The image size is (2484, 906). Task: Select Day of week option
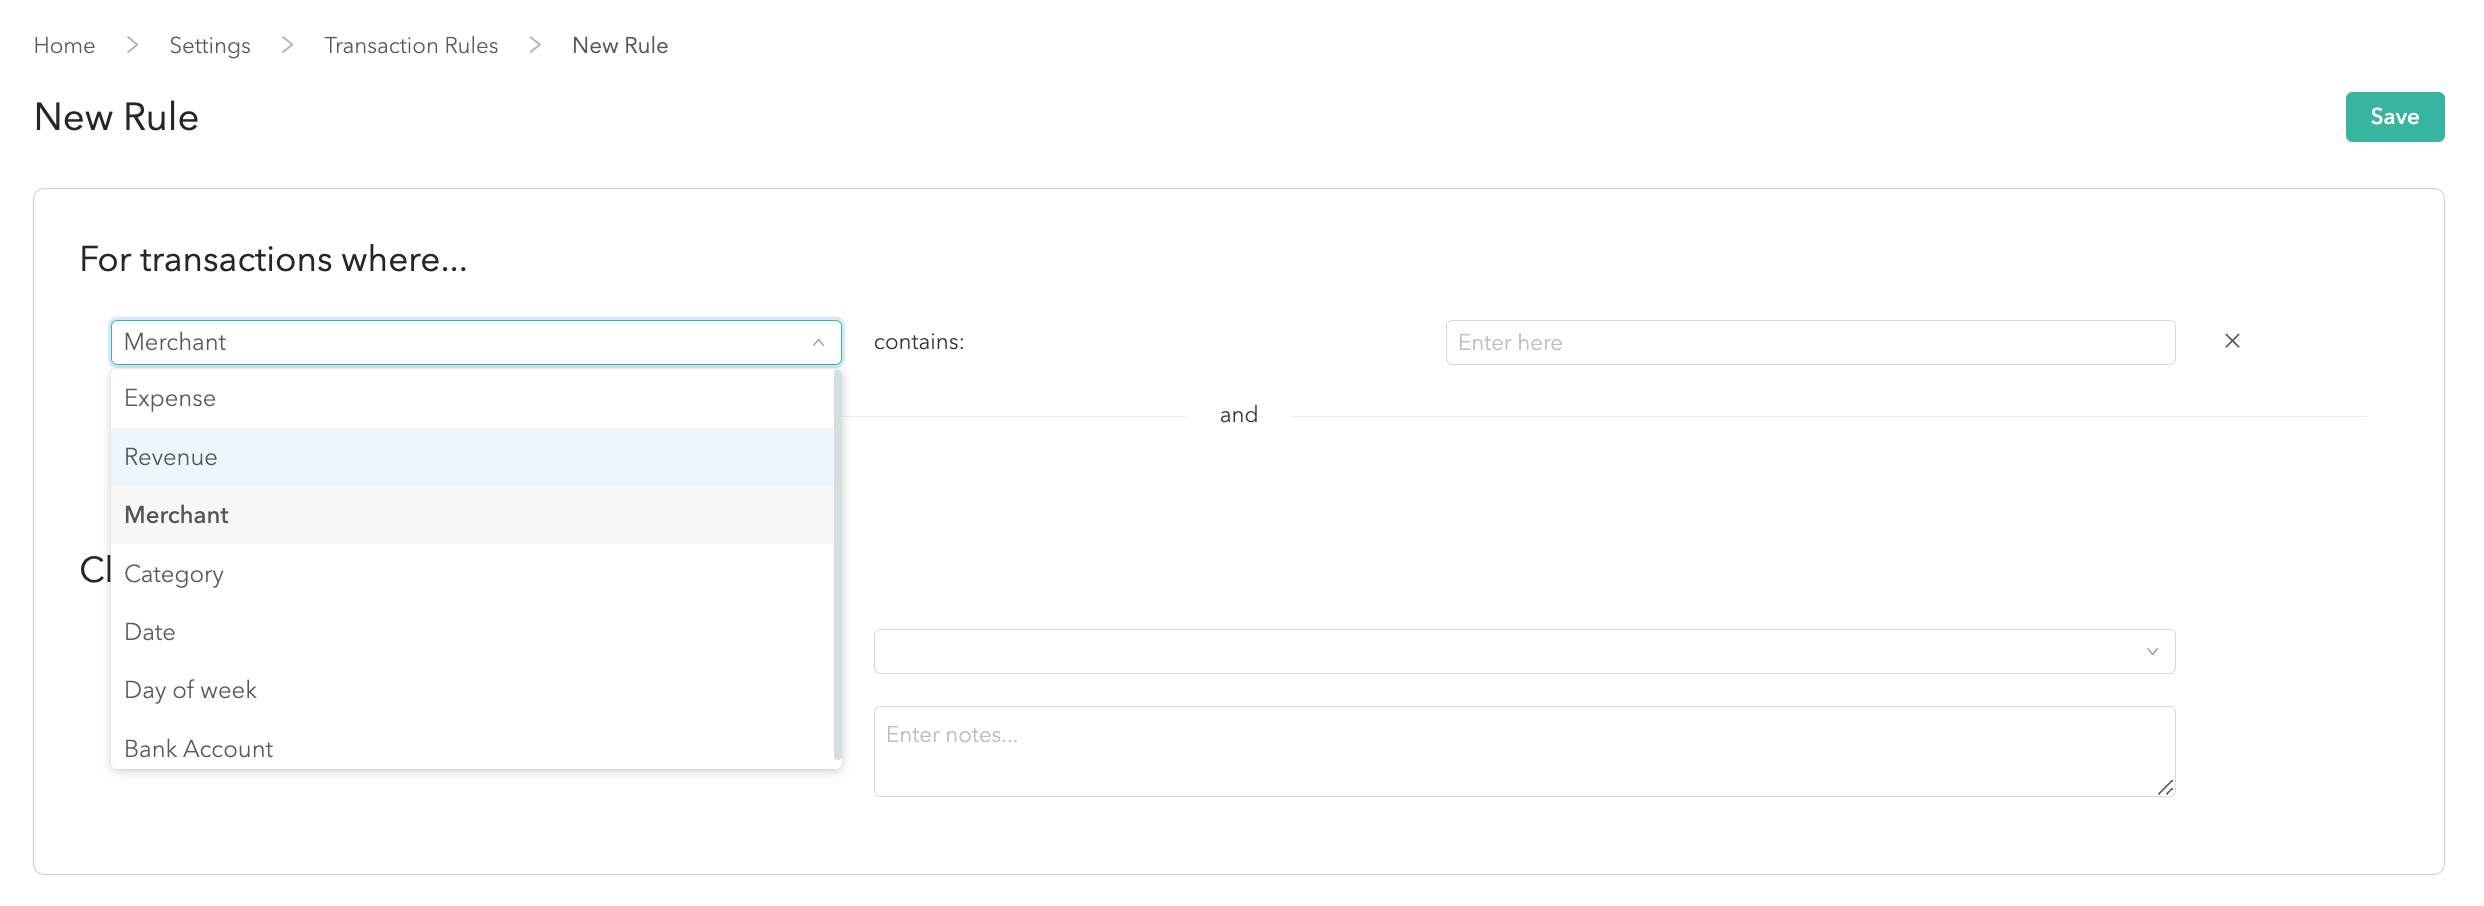(190, 690)
